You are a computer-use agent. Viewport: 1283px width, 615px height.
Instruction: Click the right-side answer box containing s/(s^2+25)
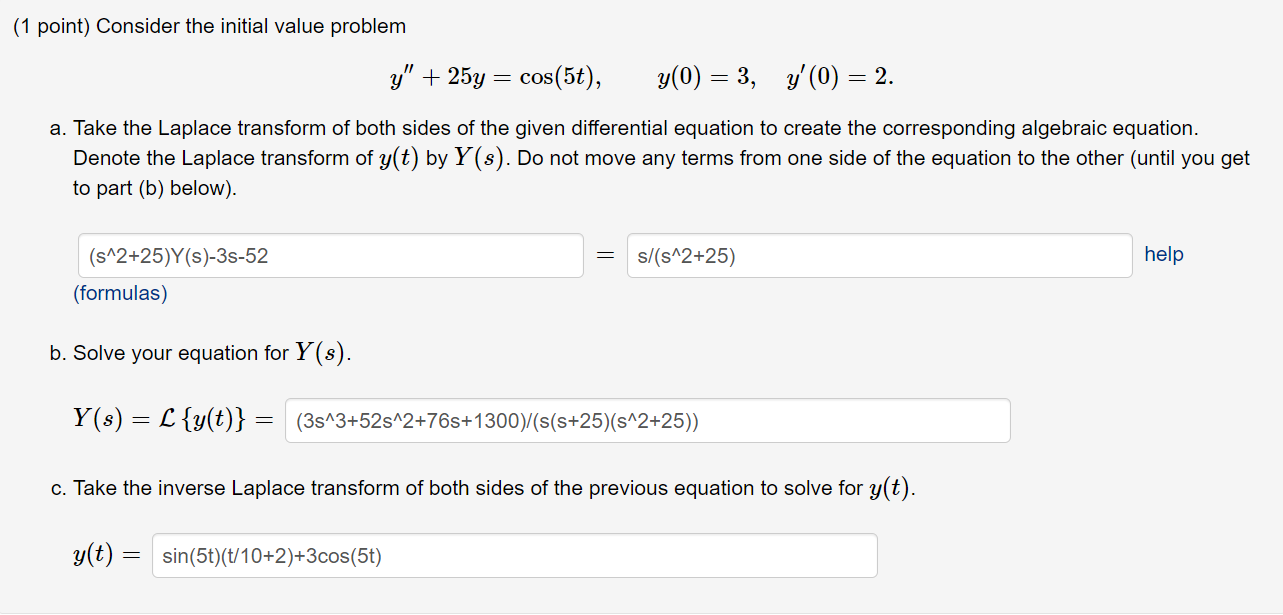click(879, 255)
